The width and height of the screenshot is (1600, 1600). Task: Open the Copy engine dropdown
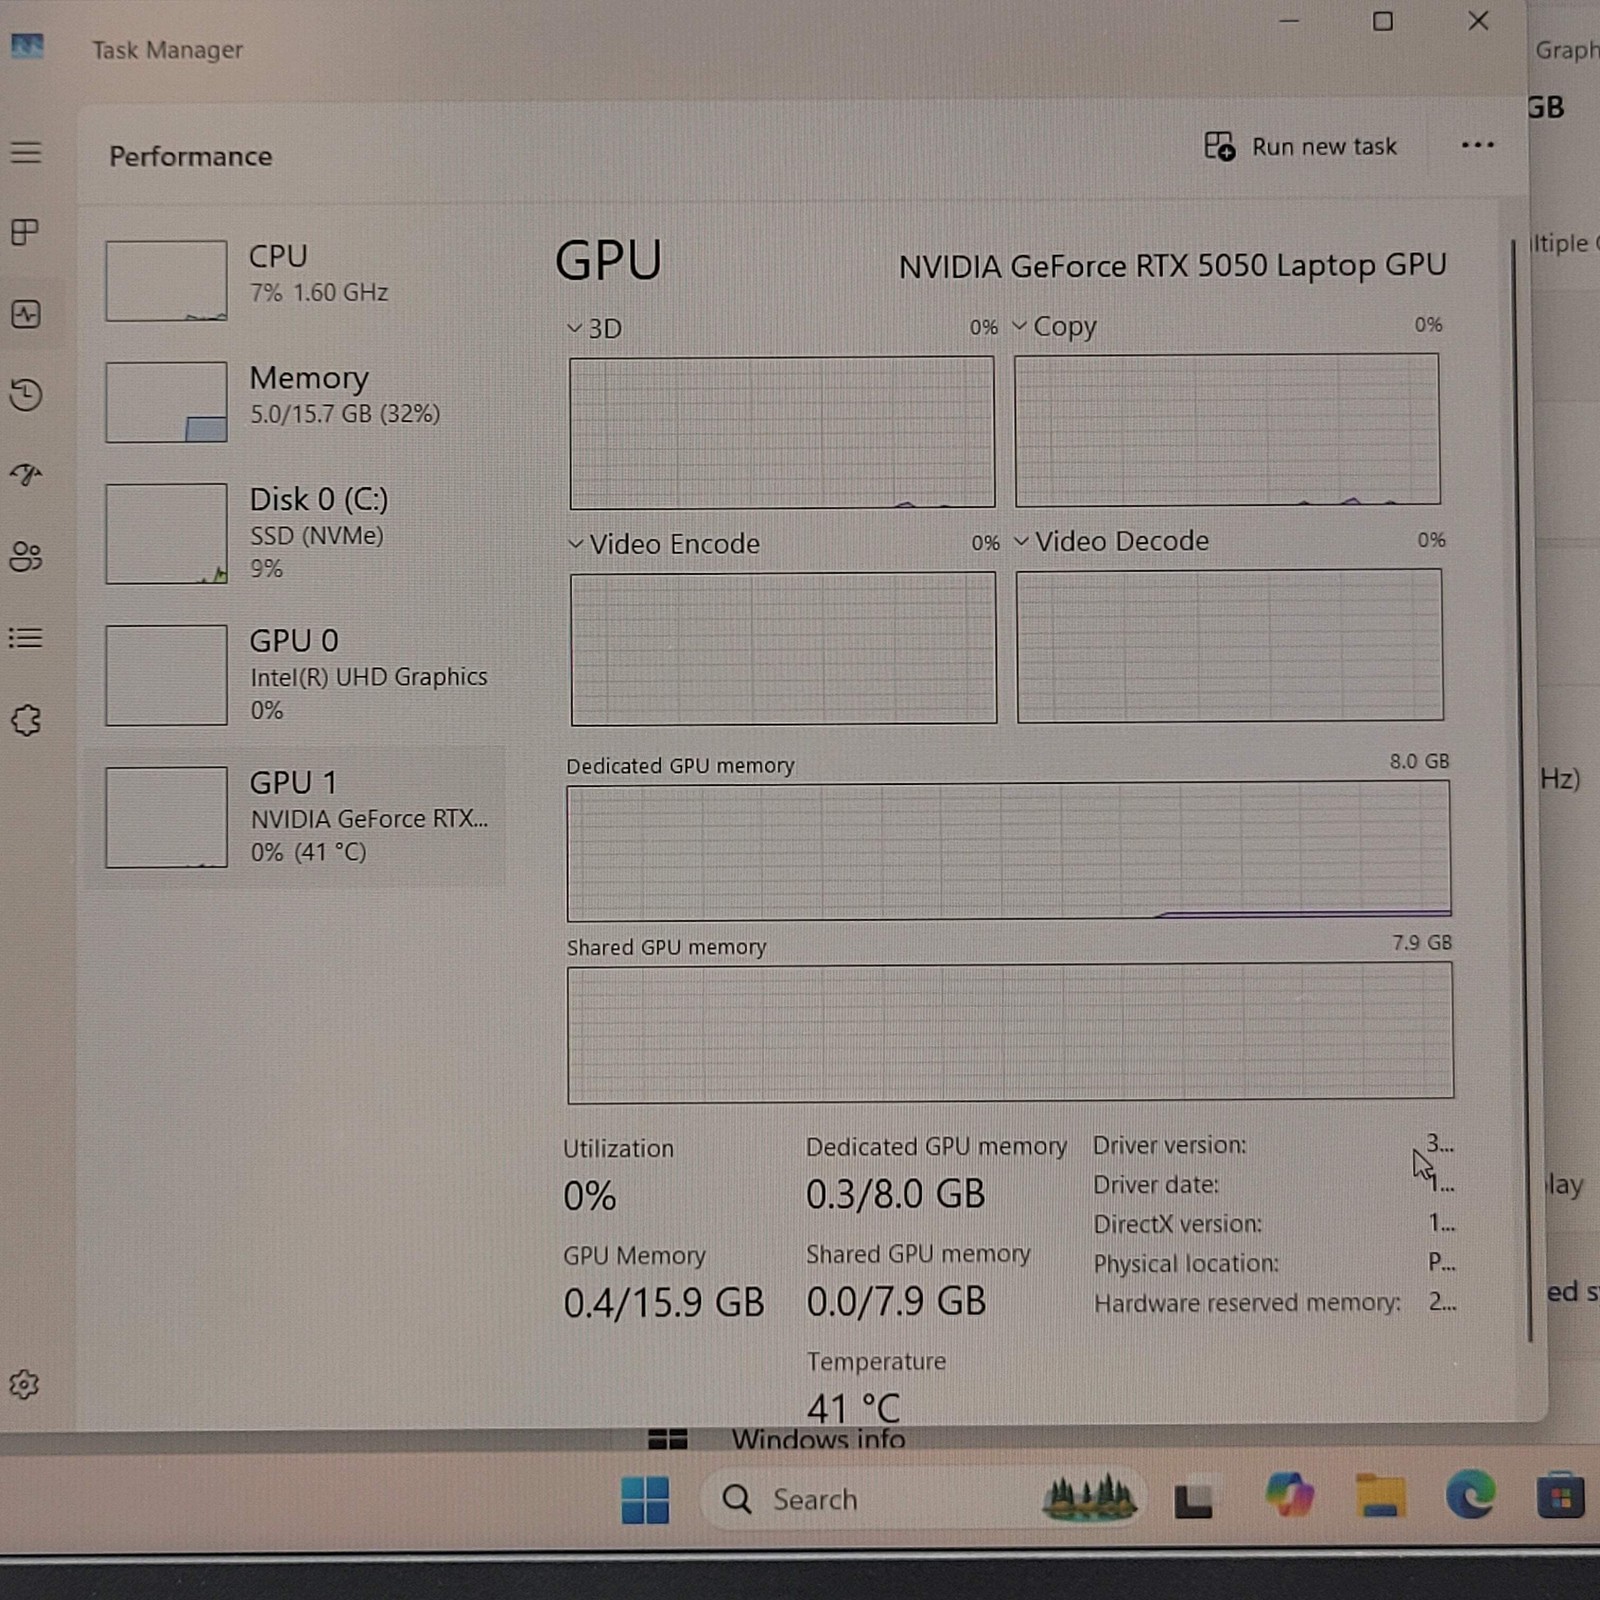(1055, 326)
